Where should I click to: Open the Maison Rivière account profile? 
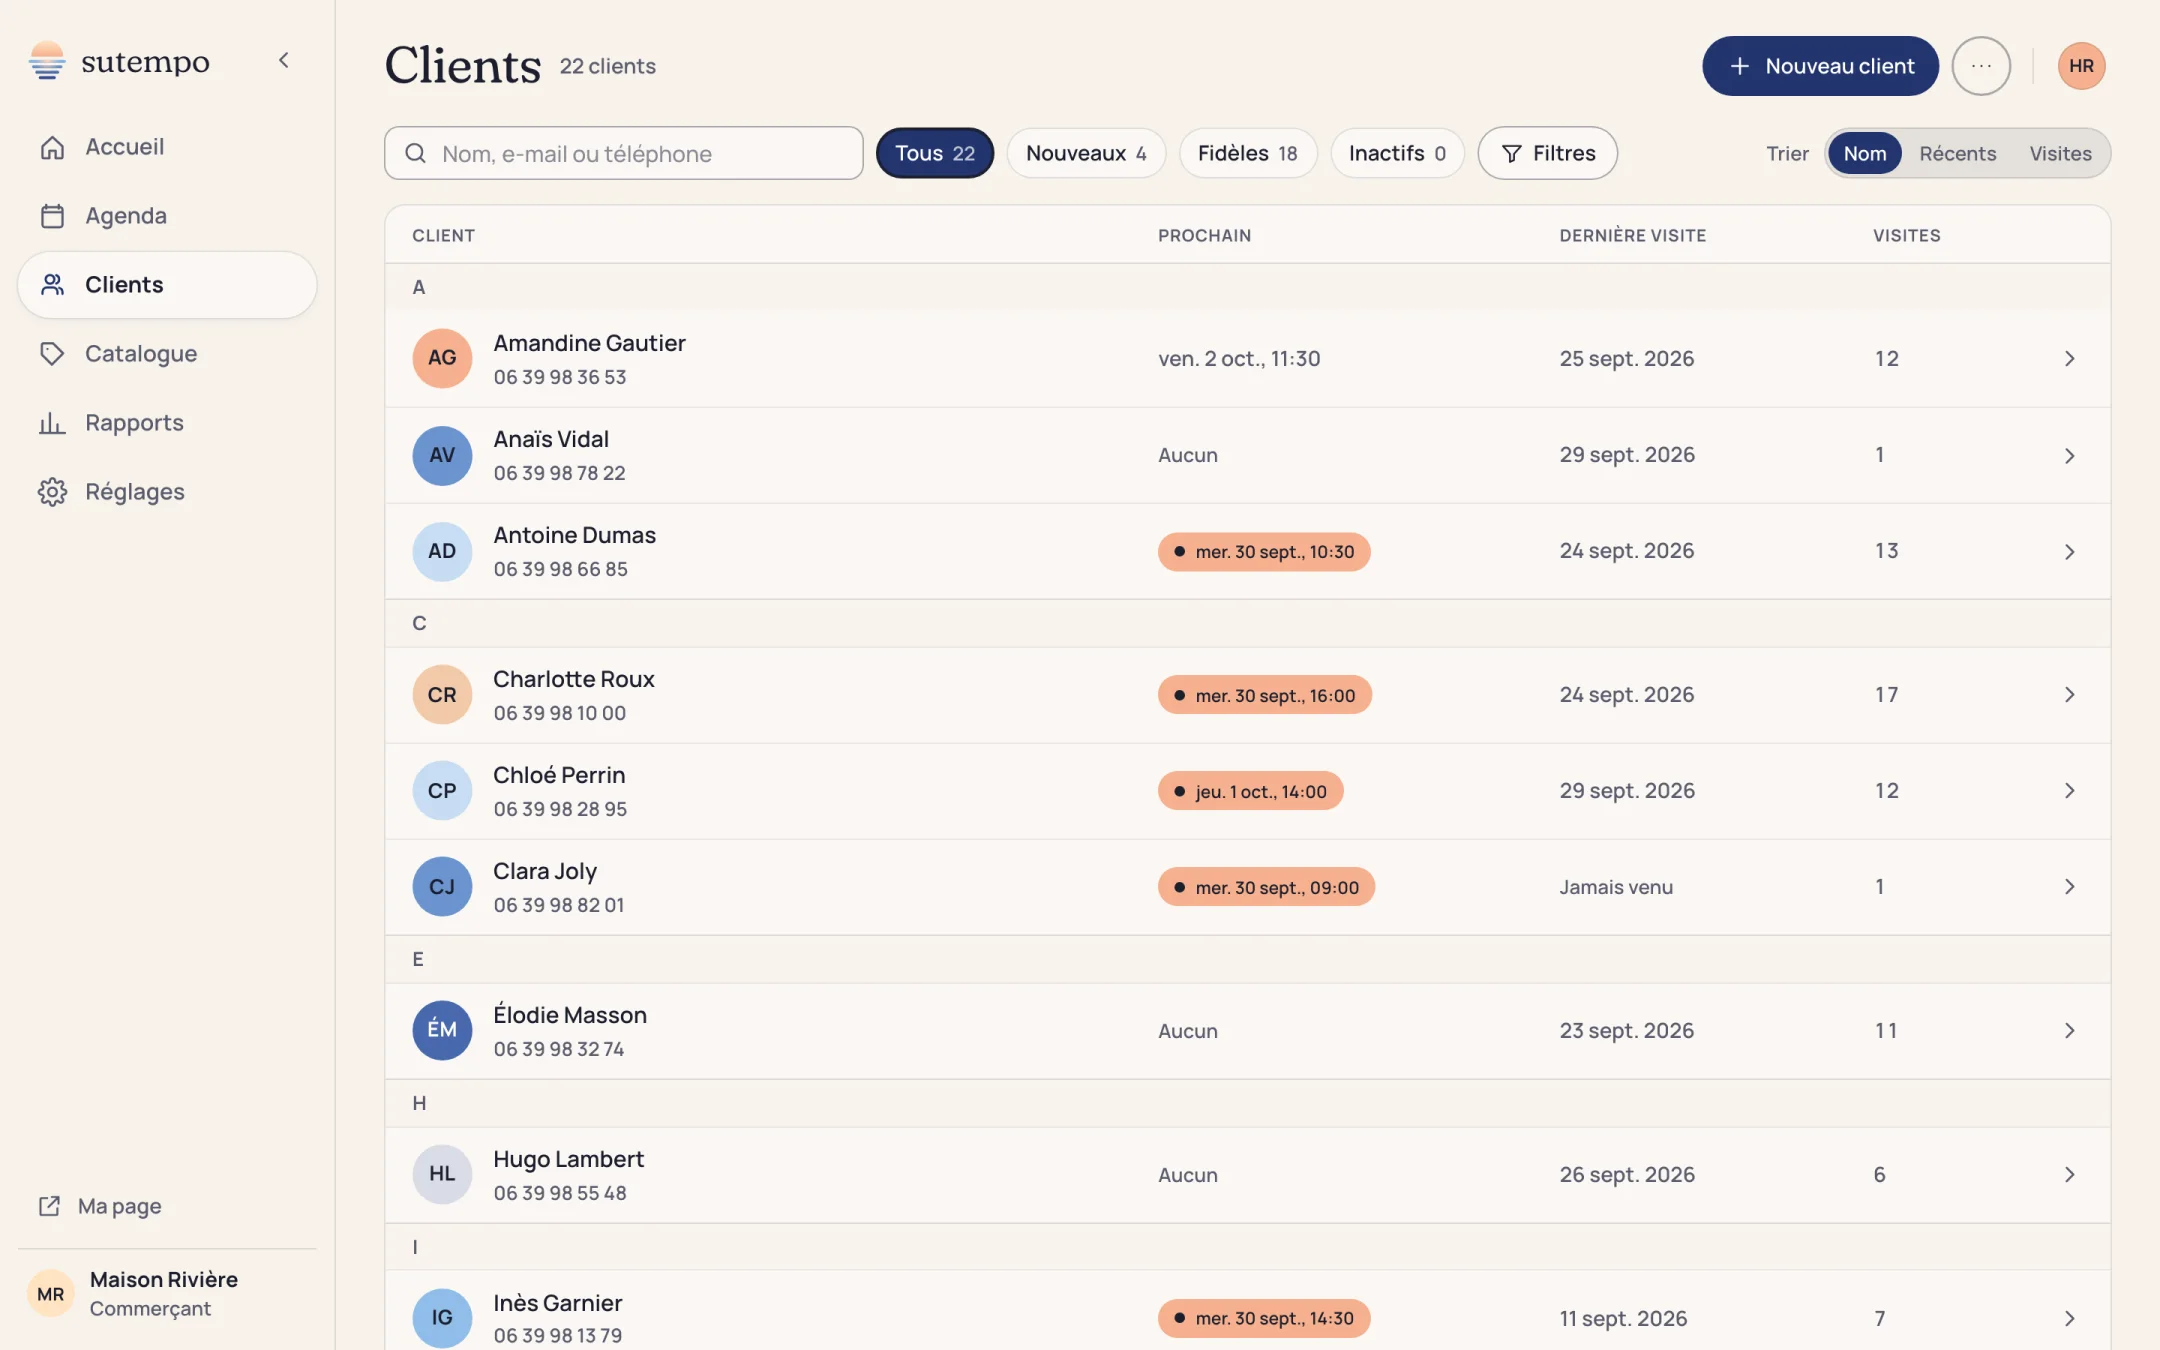(x=167, y=1294)
